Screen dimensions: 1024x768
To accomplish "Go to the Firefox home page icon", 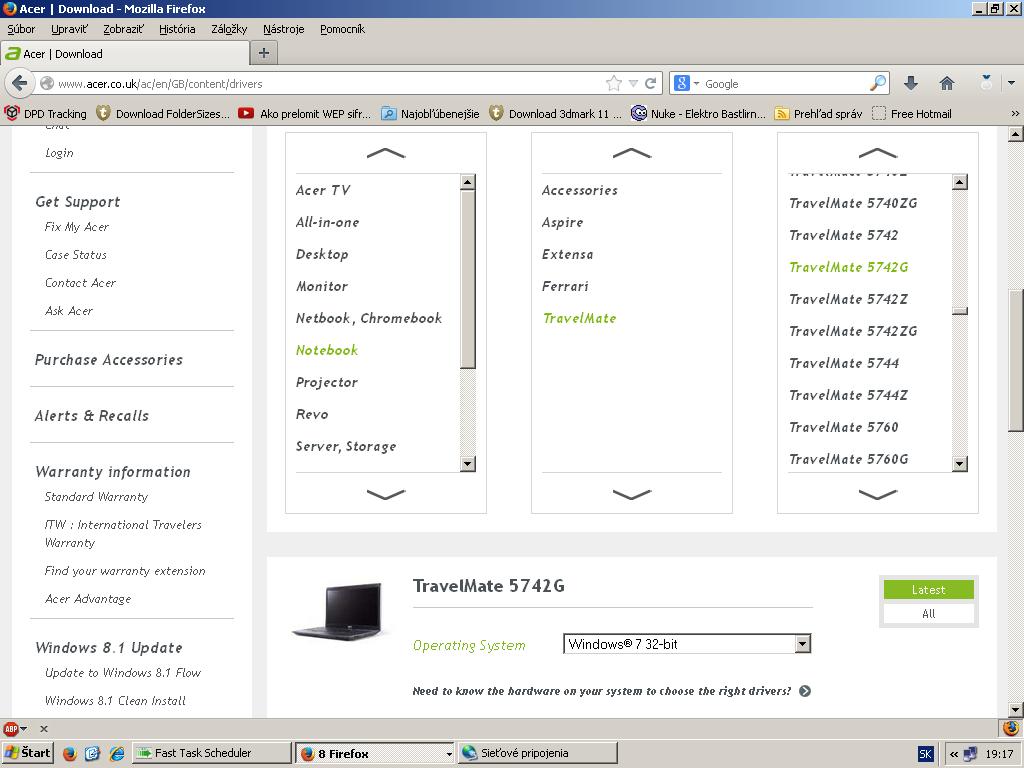I will pos(946,83).
